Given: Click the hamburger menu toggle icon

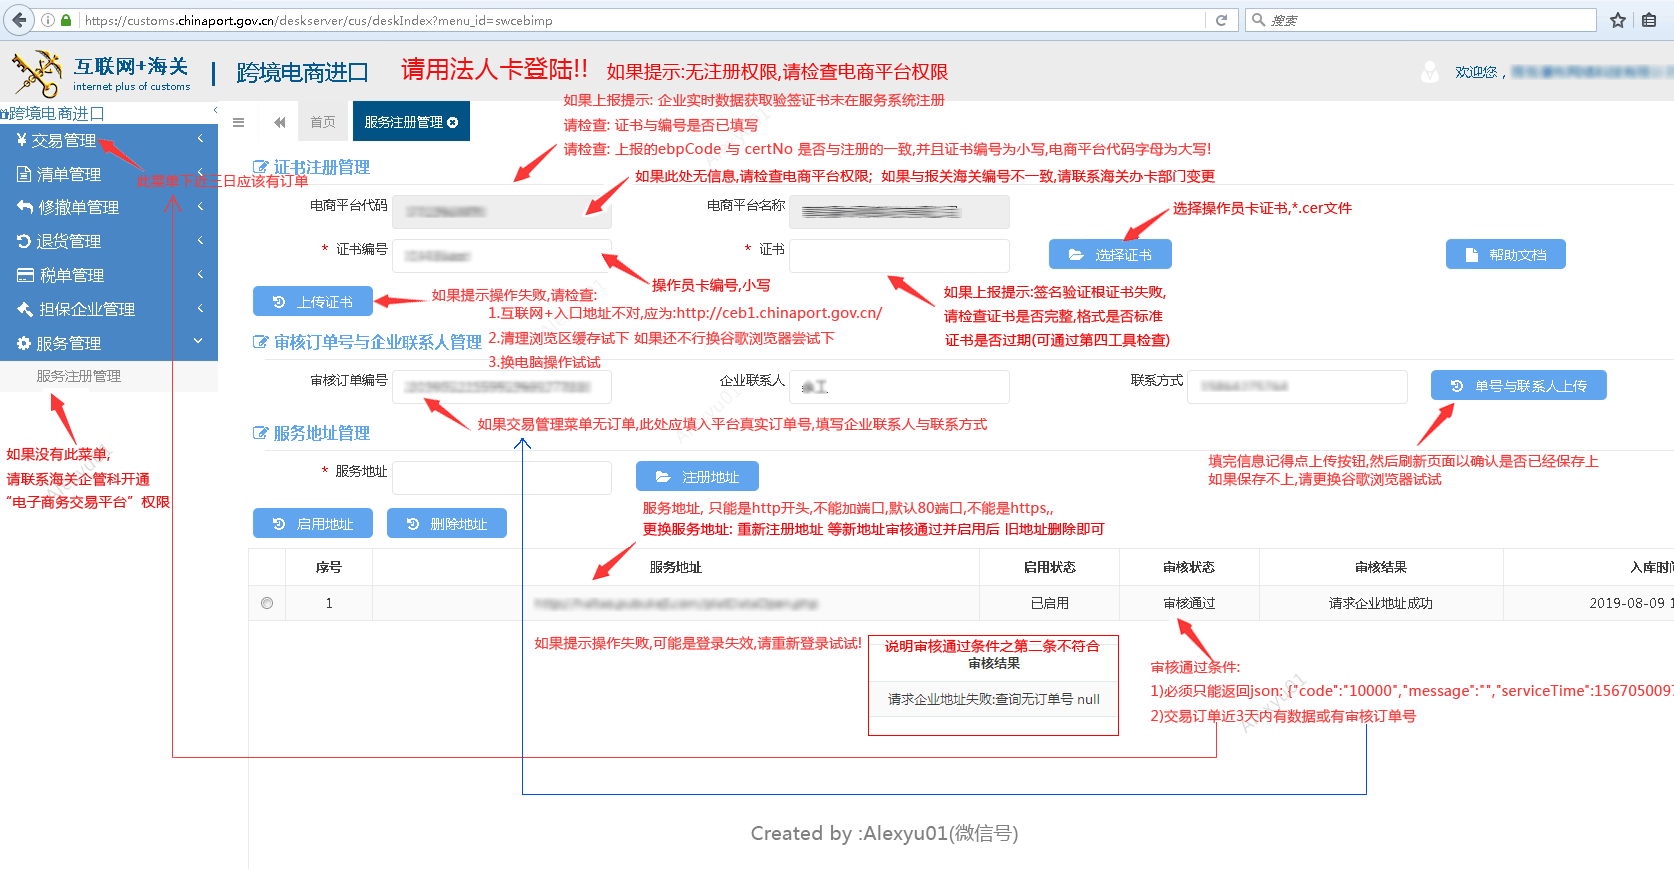Looking at the screenshot, I should point(238,122).
